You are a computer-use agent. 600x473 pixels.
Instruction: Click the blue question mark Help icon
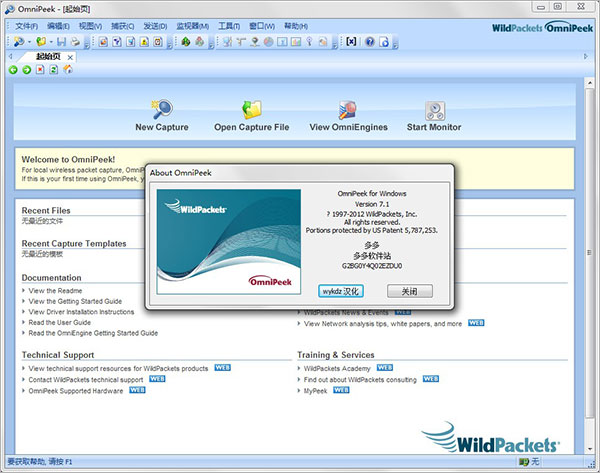(x=370, y=42)
